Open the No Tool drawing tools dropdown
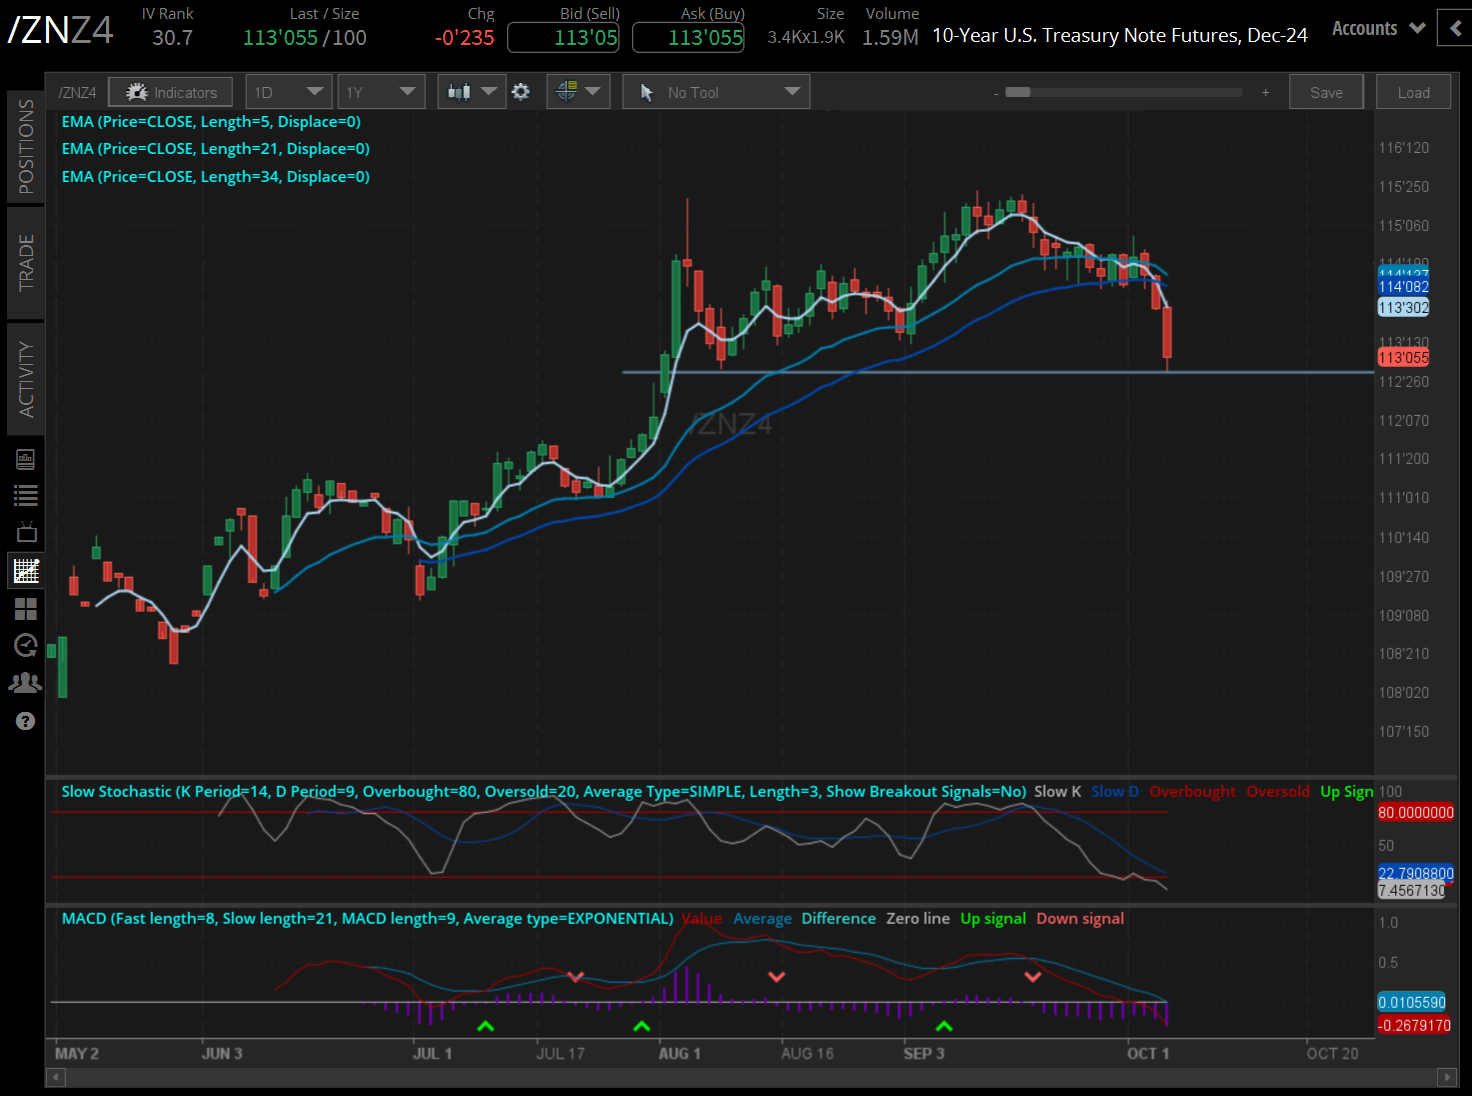Screen dimensions: 1472x1096 pyautogui.click(x=715, y=91)
